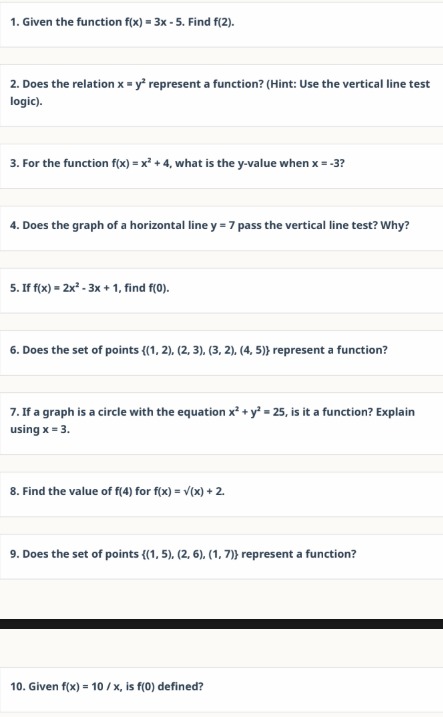
Task: Open question 8 about f(4)
Action: click(221, 494)
